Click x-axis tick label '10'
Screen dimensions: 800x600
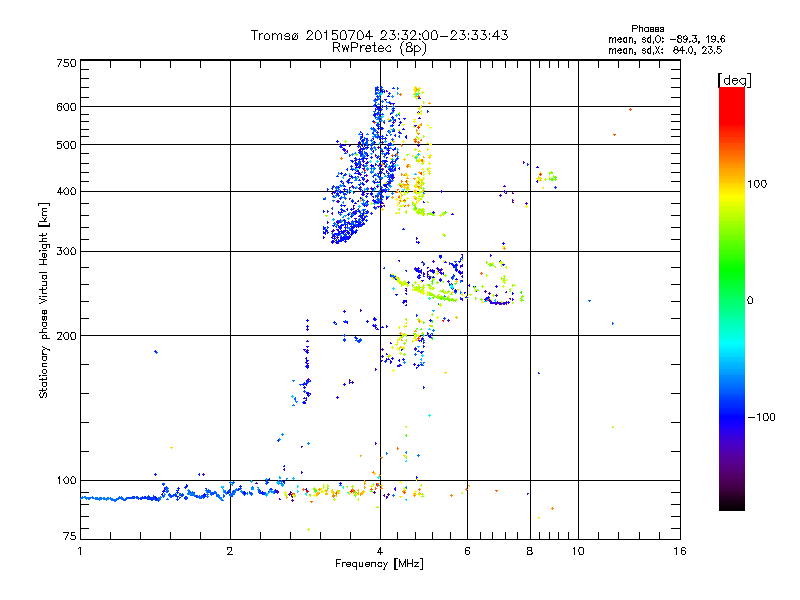tap(578, 551)
